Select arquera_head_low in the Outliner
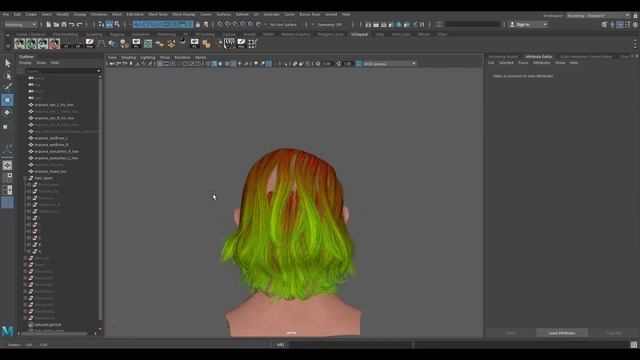Image resolution: width=640 pixels, height=360 pixels. pyautogui.click(x=51, y=171)
